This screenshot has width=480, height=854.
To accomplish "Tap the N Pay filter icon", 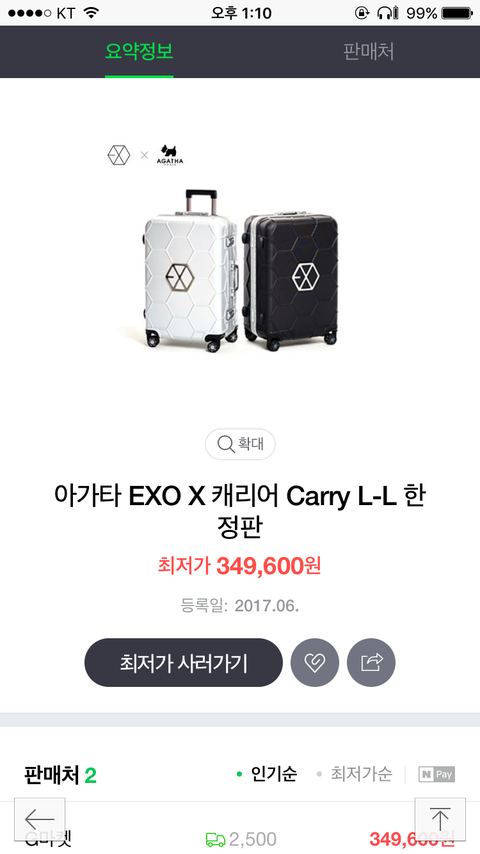I will (x=436, y=774).
